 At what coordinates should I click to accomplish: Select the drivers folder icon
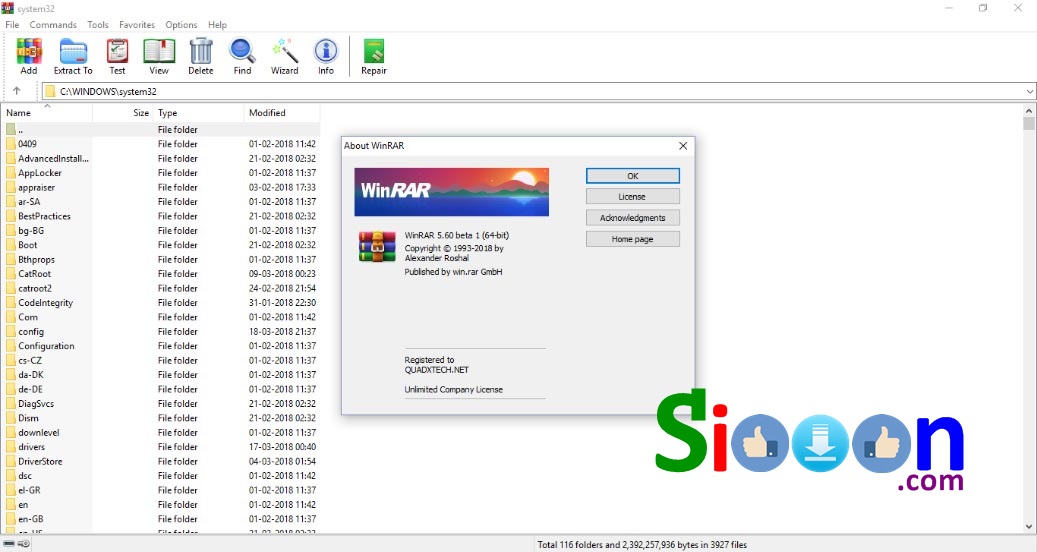point(11,447)
